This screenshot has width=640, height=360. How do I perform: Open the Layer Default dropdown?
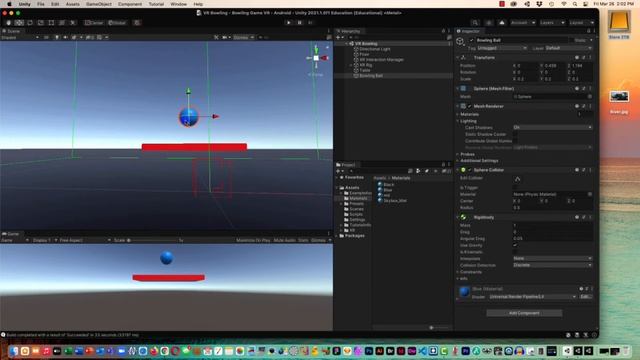click(568, 48)
